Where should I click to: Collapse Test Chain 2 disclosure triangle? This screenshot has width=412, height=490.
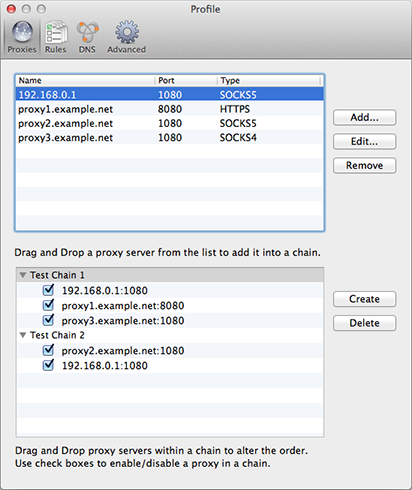click(x=23, y=335)
